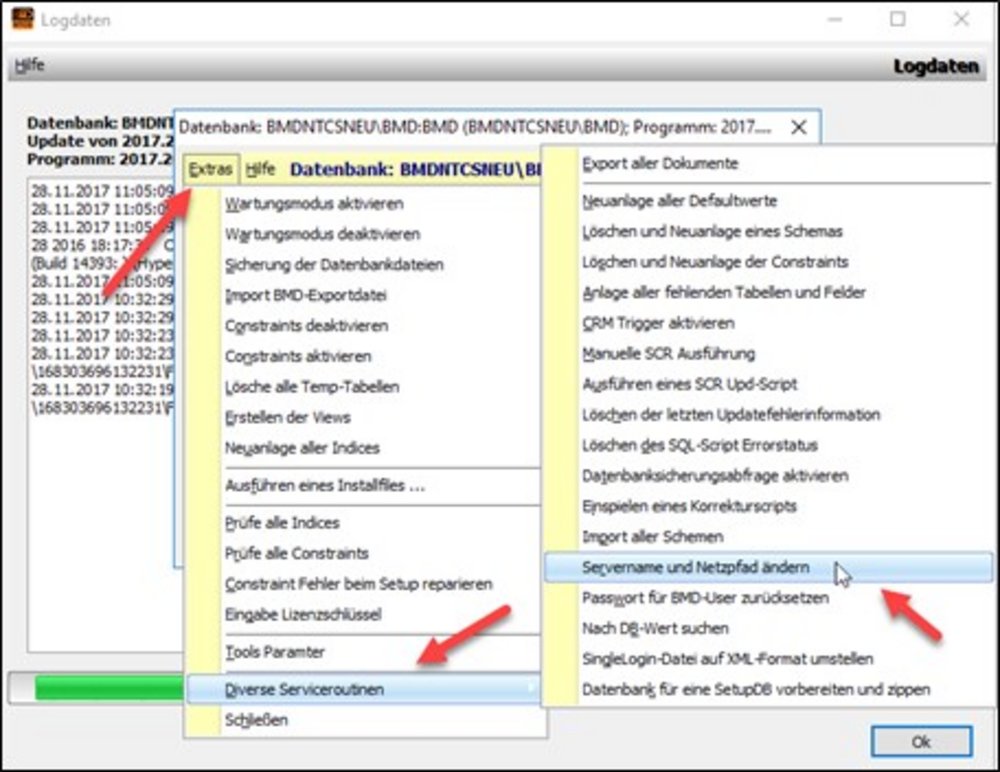The width and height of the screenshot is (1000, 772).
Task: Close the Logdaten window
Action: (961, 19)
